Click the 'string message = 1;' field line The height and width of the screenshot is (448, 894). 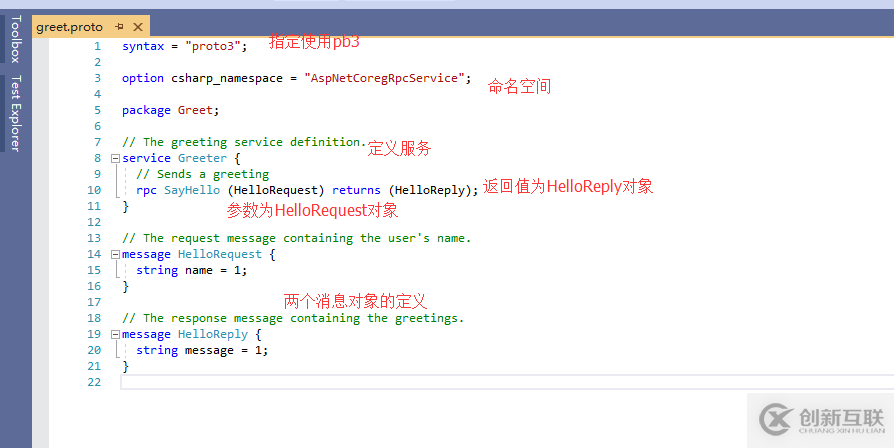[202, 350]
